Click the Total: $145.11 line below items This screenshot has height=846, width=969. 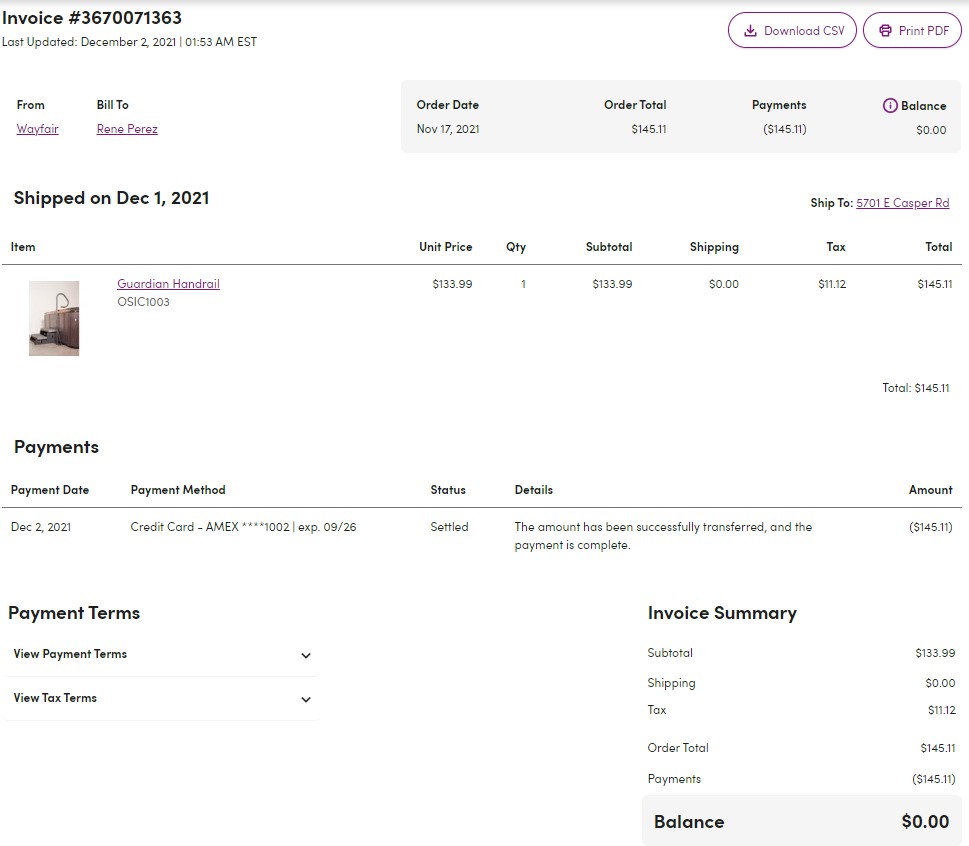(915, 388)
